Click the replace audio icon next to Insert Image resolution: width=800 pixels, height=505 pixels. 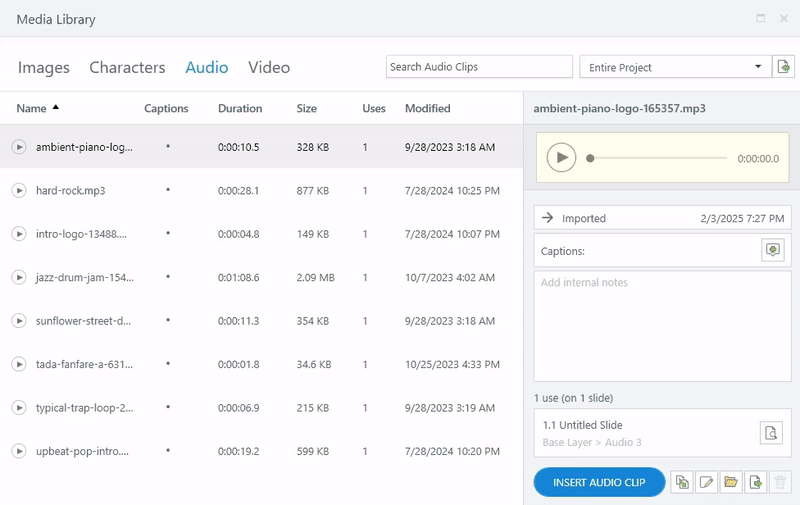(x=682, y=482)
